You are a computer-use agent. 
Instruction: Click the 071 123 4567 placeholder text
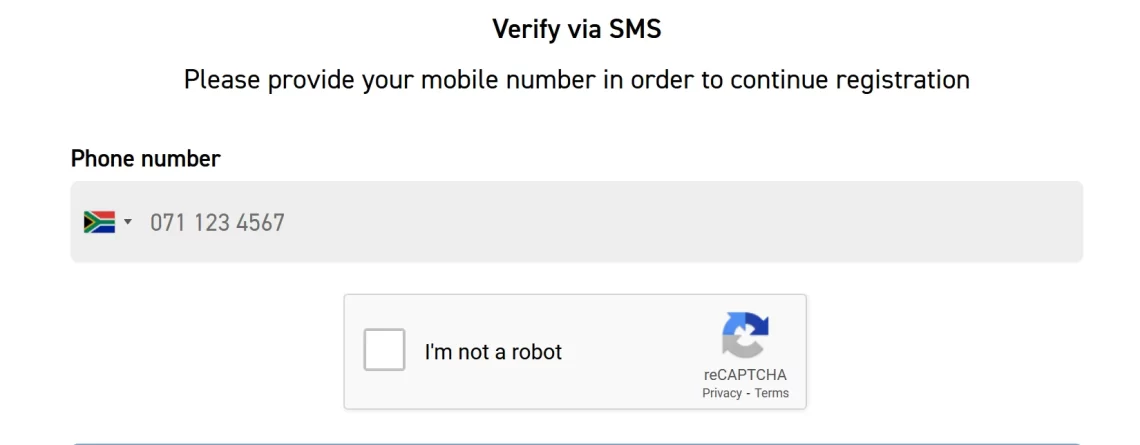(x=217, y=222)
